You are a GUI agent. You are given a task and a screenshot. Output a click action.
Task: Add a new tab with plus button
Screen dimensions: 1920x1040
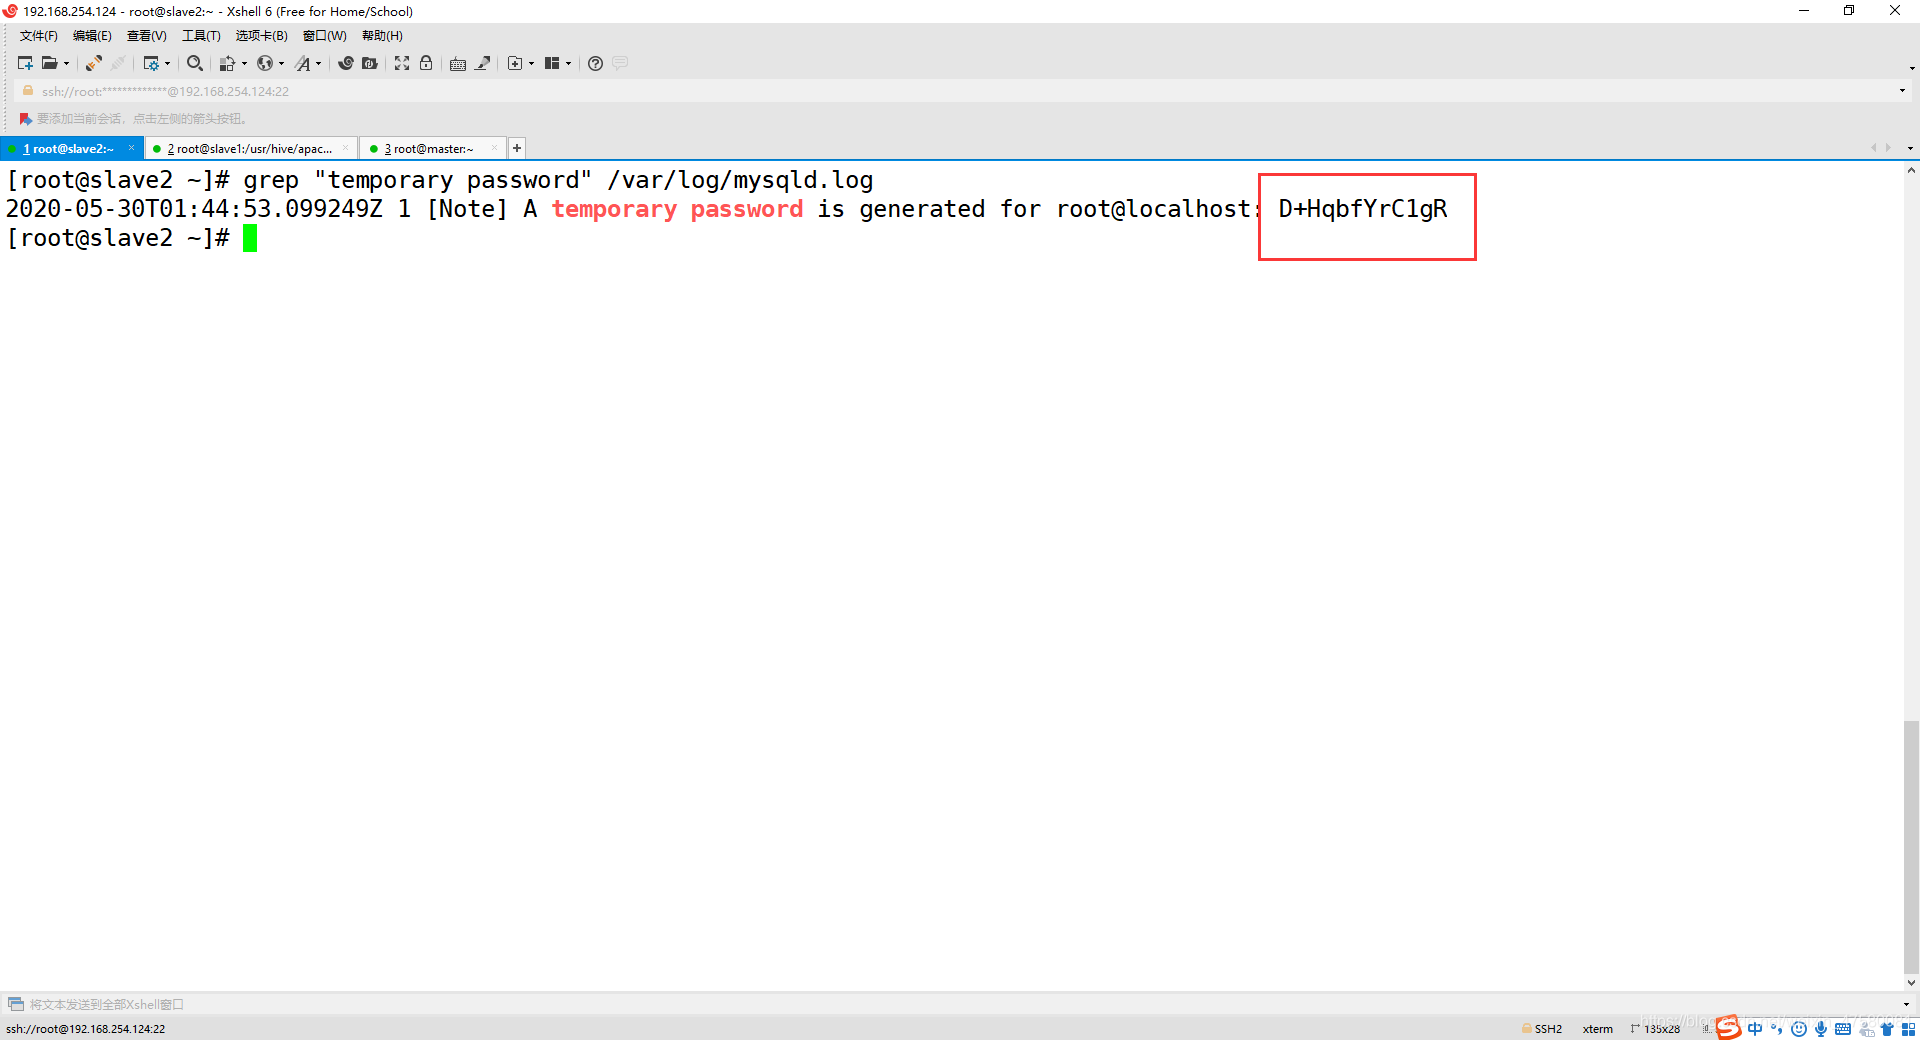(x=517, y=148)
